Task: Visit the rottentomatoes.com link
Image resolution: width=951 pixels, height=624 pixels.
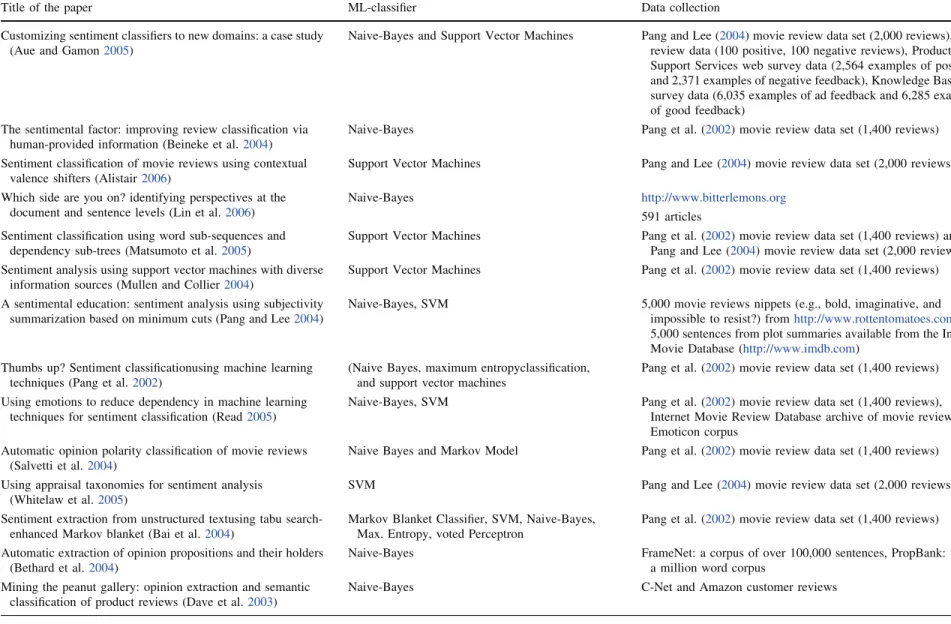Action: (872, 319)
